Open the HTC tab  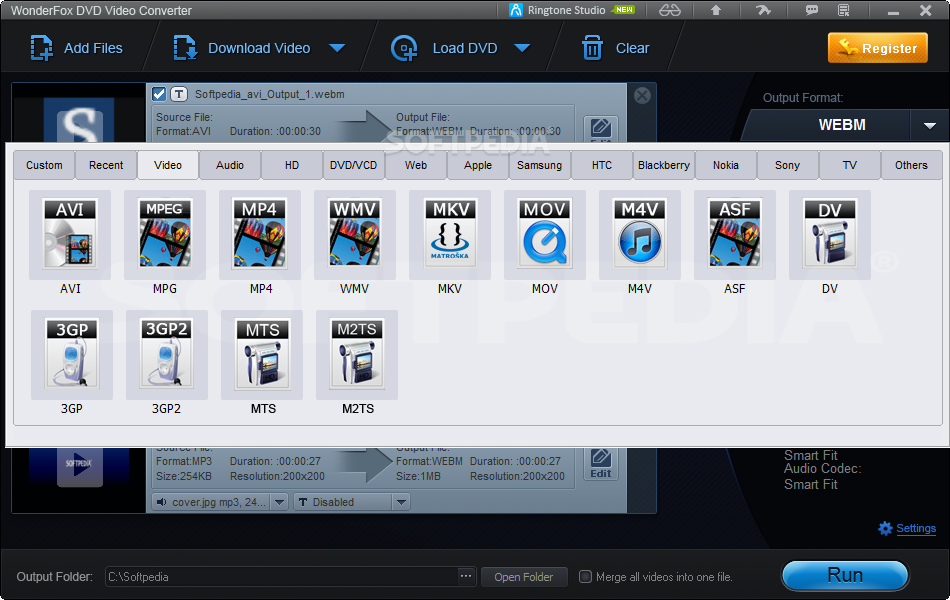pos(602,165)
